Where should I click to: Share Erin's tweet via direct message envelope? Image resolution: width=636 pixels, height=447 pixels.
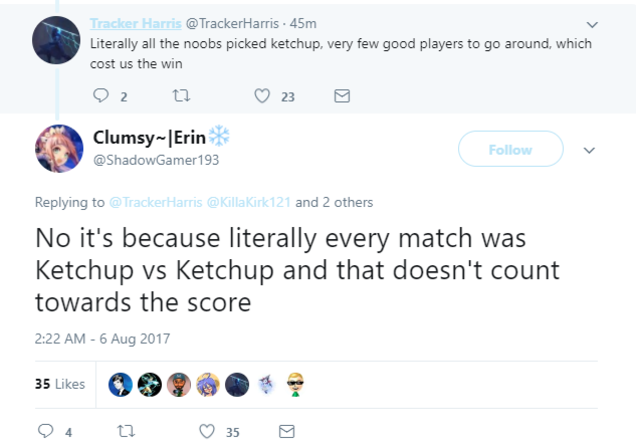coord(287,431)
